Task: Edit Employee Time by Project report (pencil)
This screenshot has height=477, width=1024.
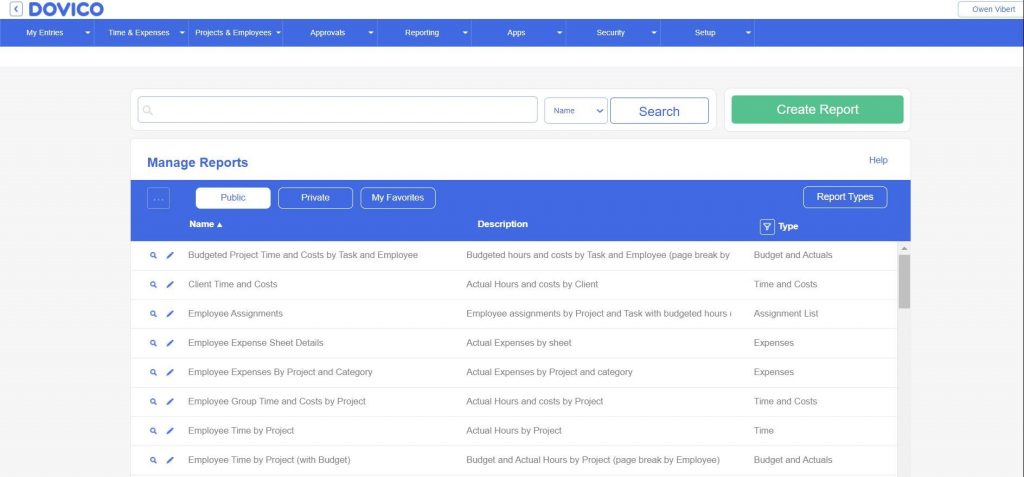Action: tap(170, 431)
